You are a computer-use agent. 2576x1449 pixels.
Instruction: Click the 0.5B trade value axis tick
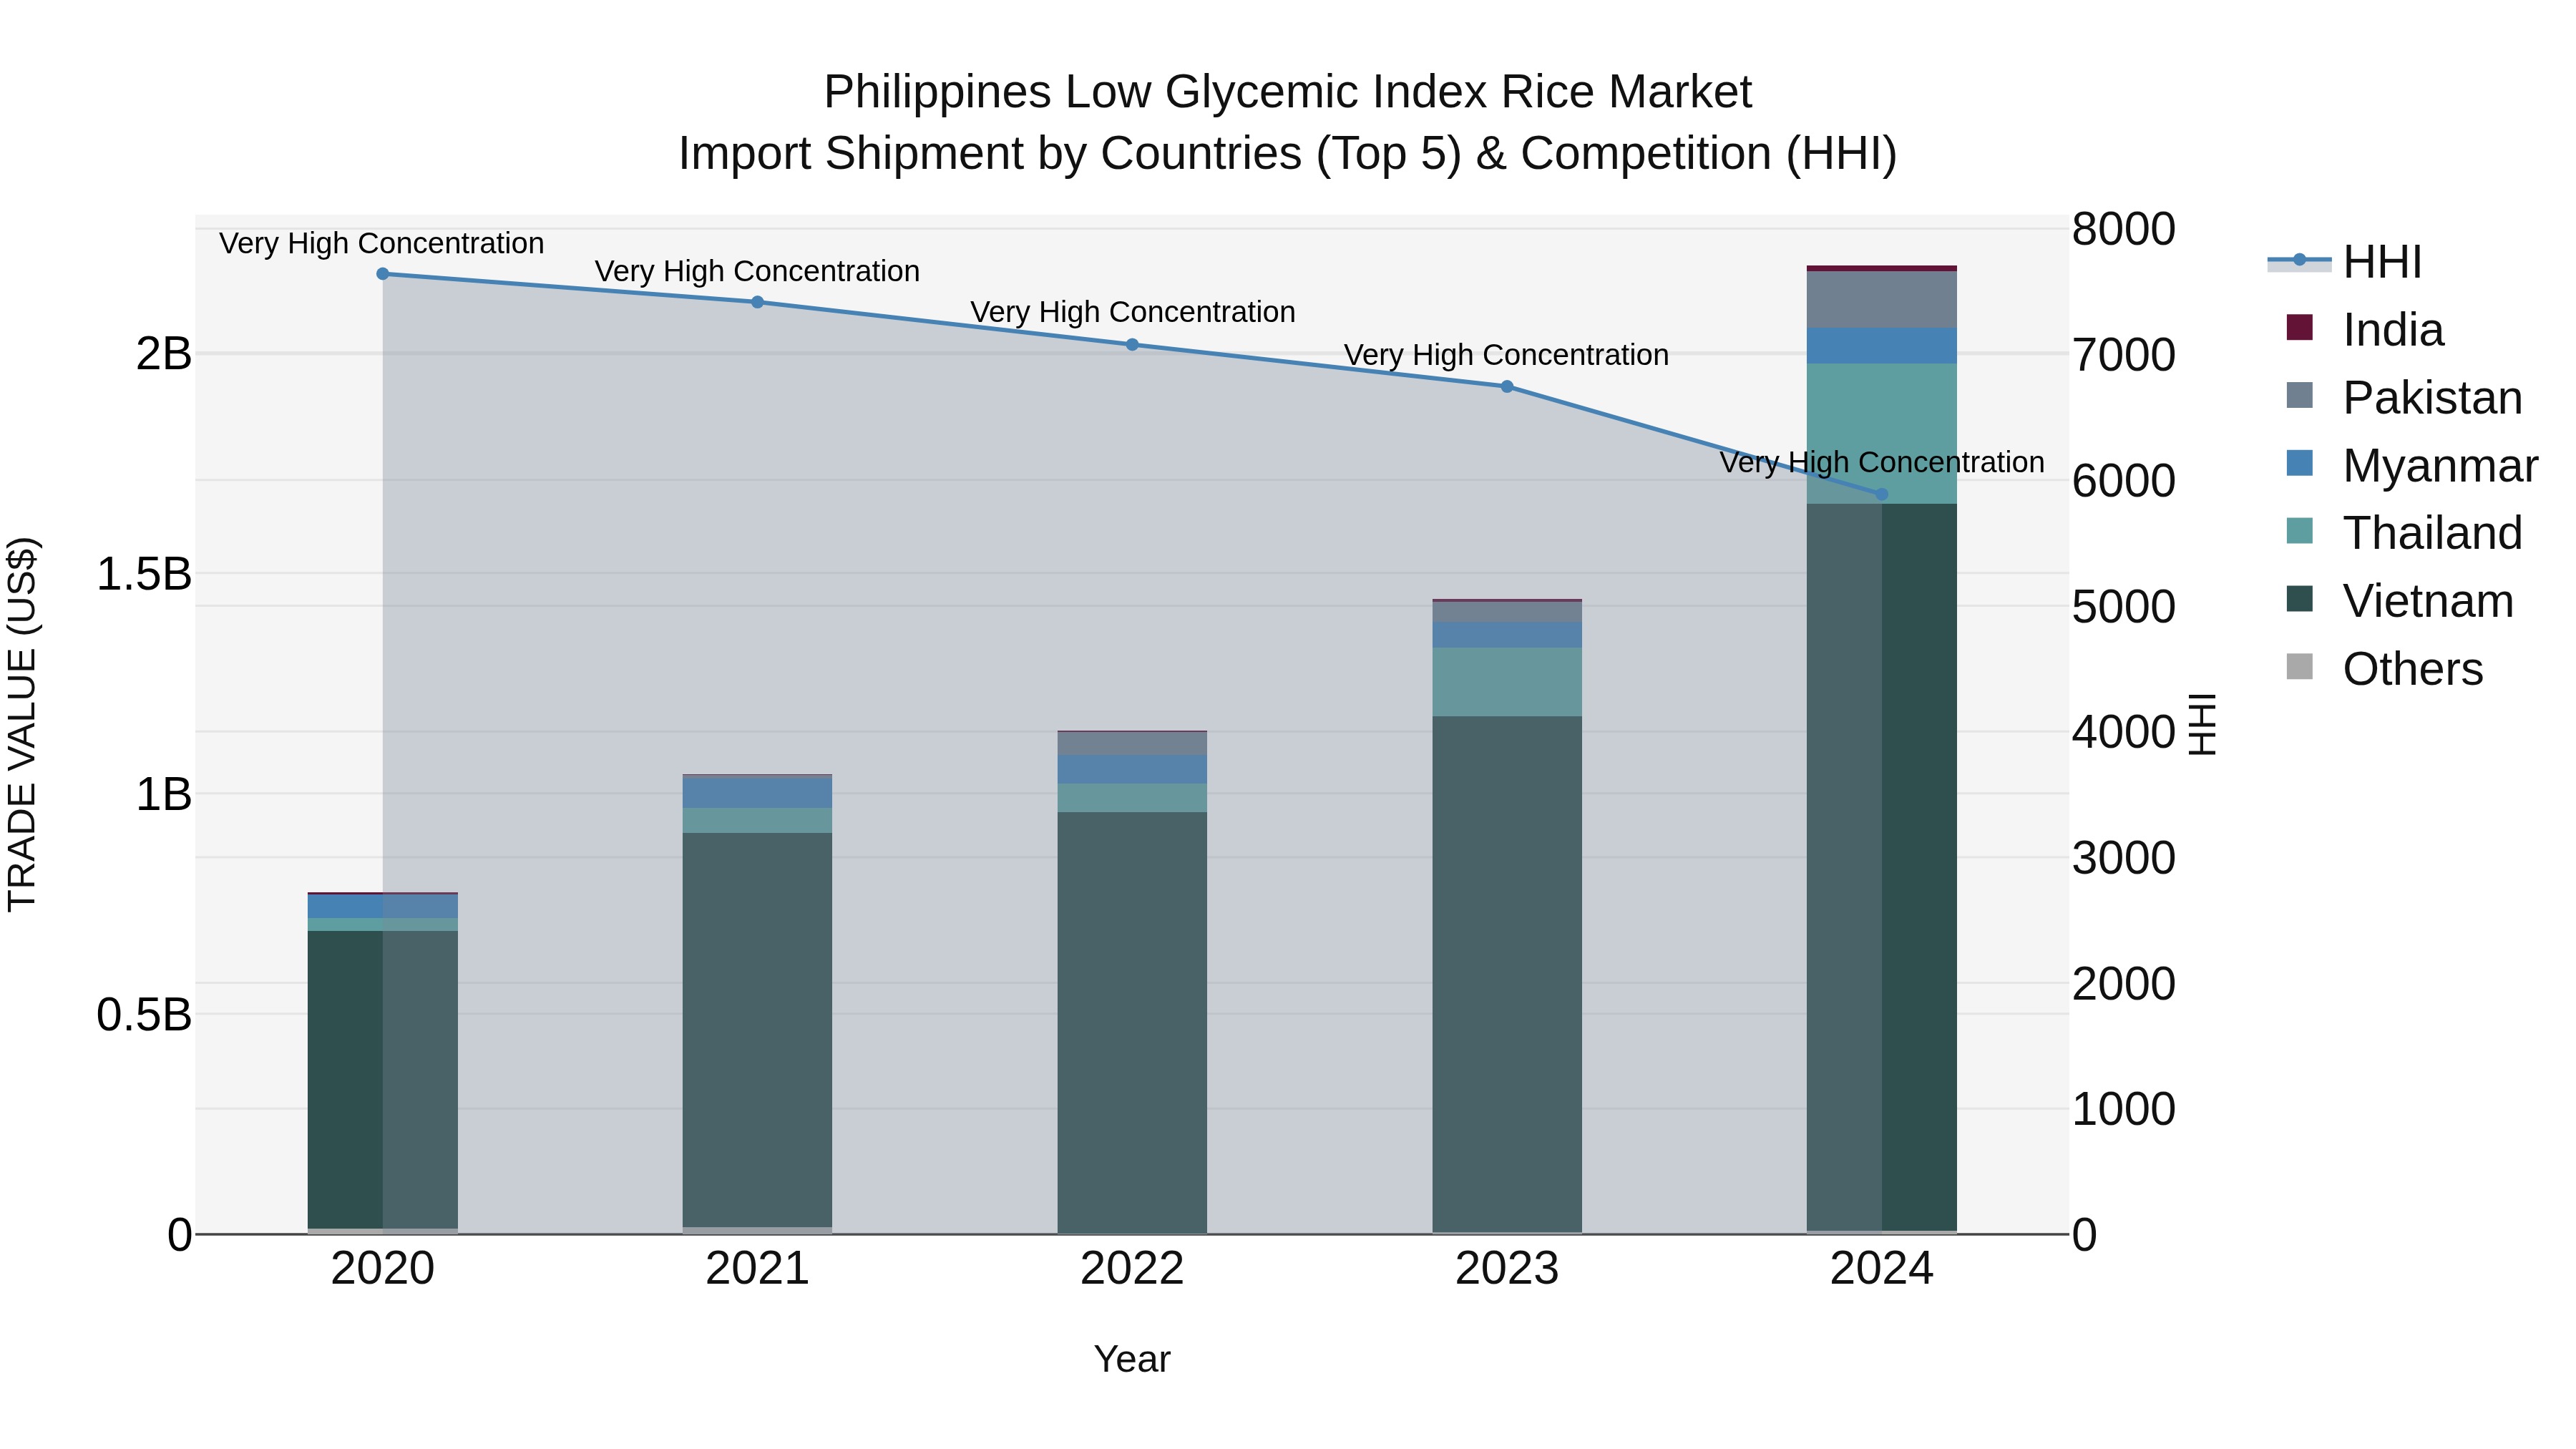(x=143, y=1015)
